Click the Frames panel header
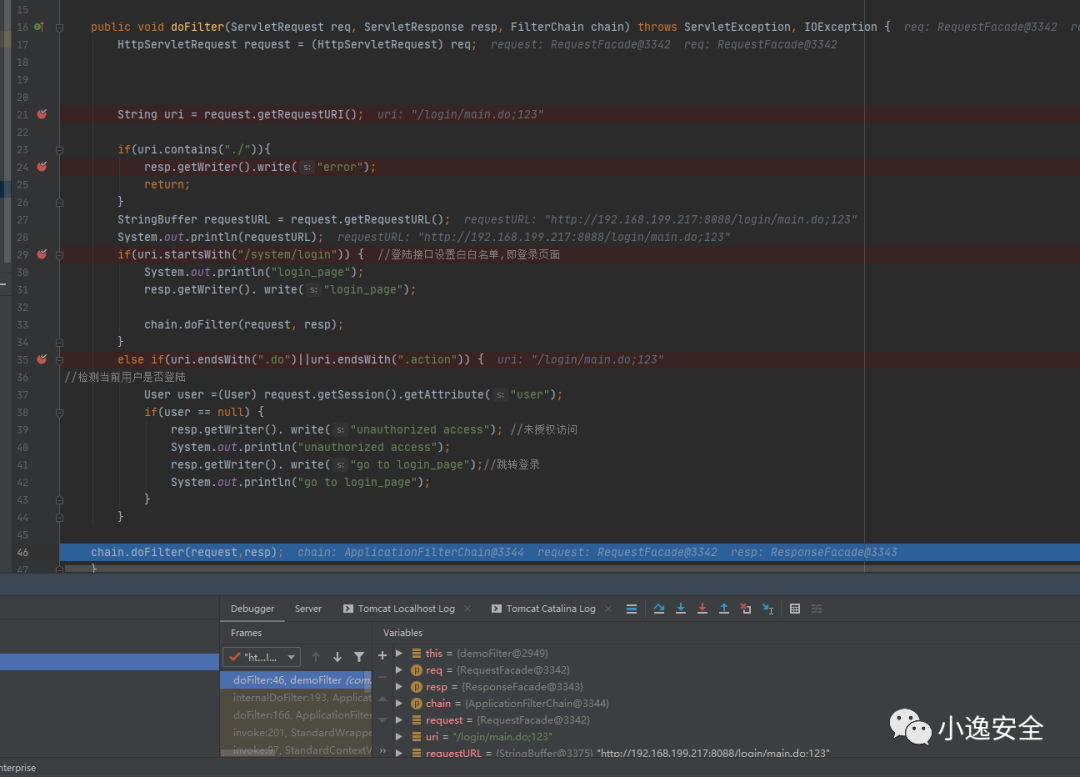The width and height of the screenshot is (1080, 777). [246, 632]
